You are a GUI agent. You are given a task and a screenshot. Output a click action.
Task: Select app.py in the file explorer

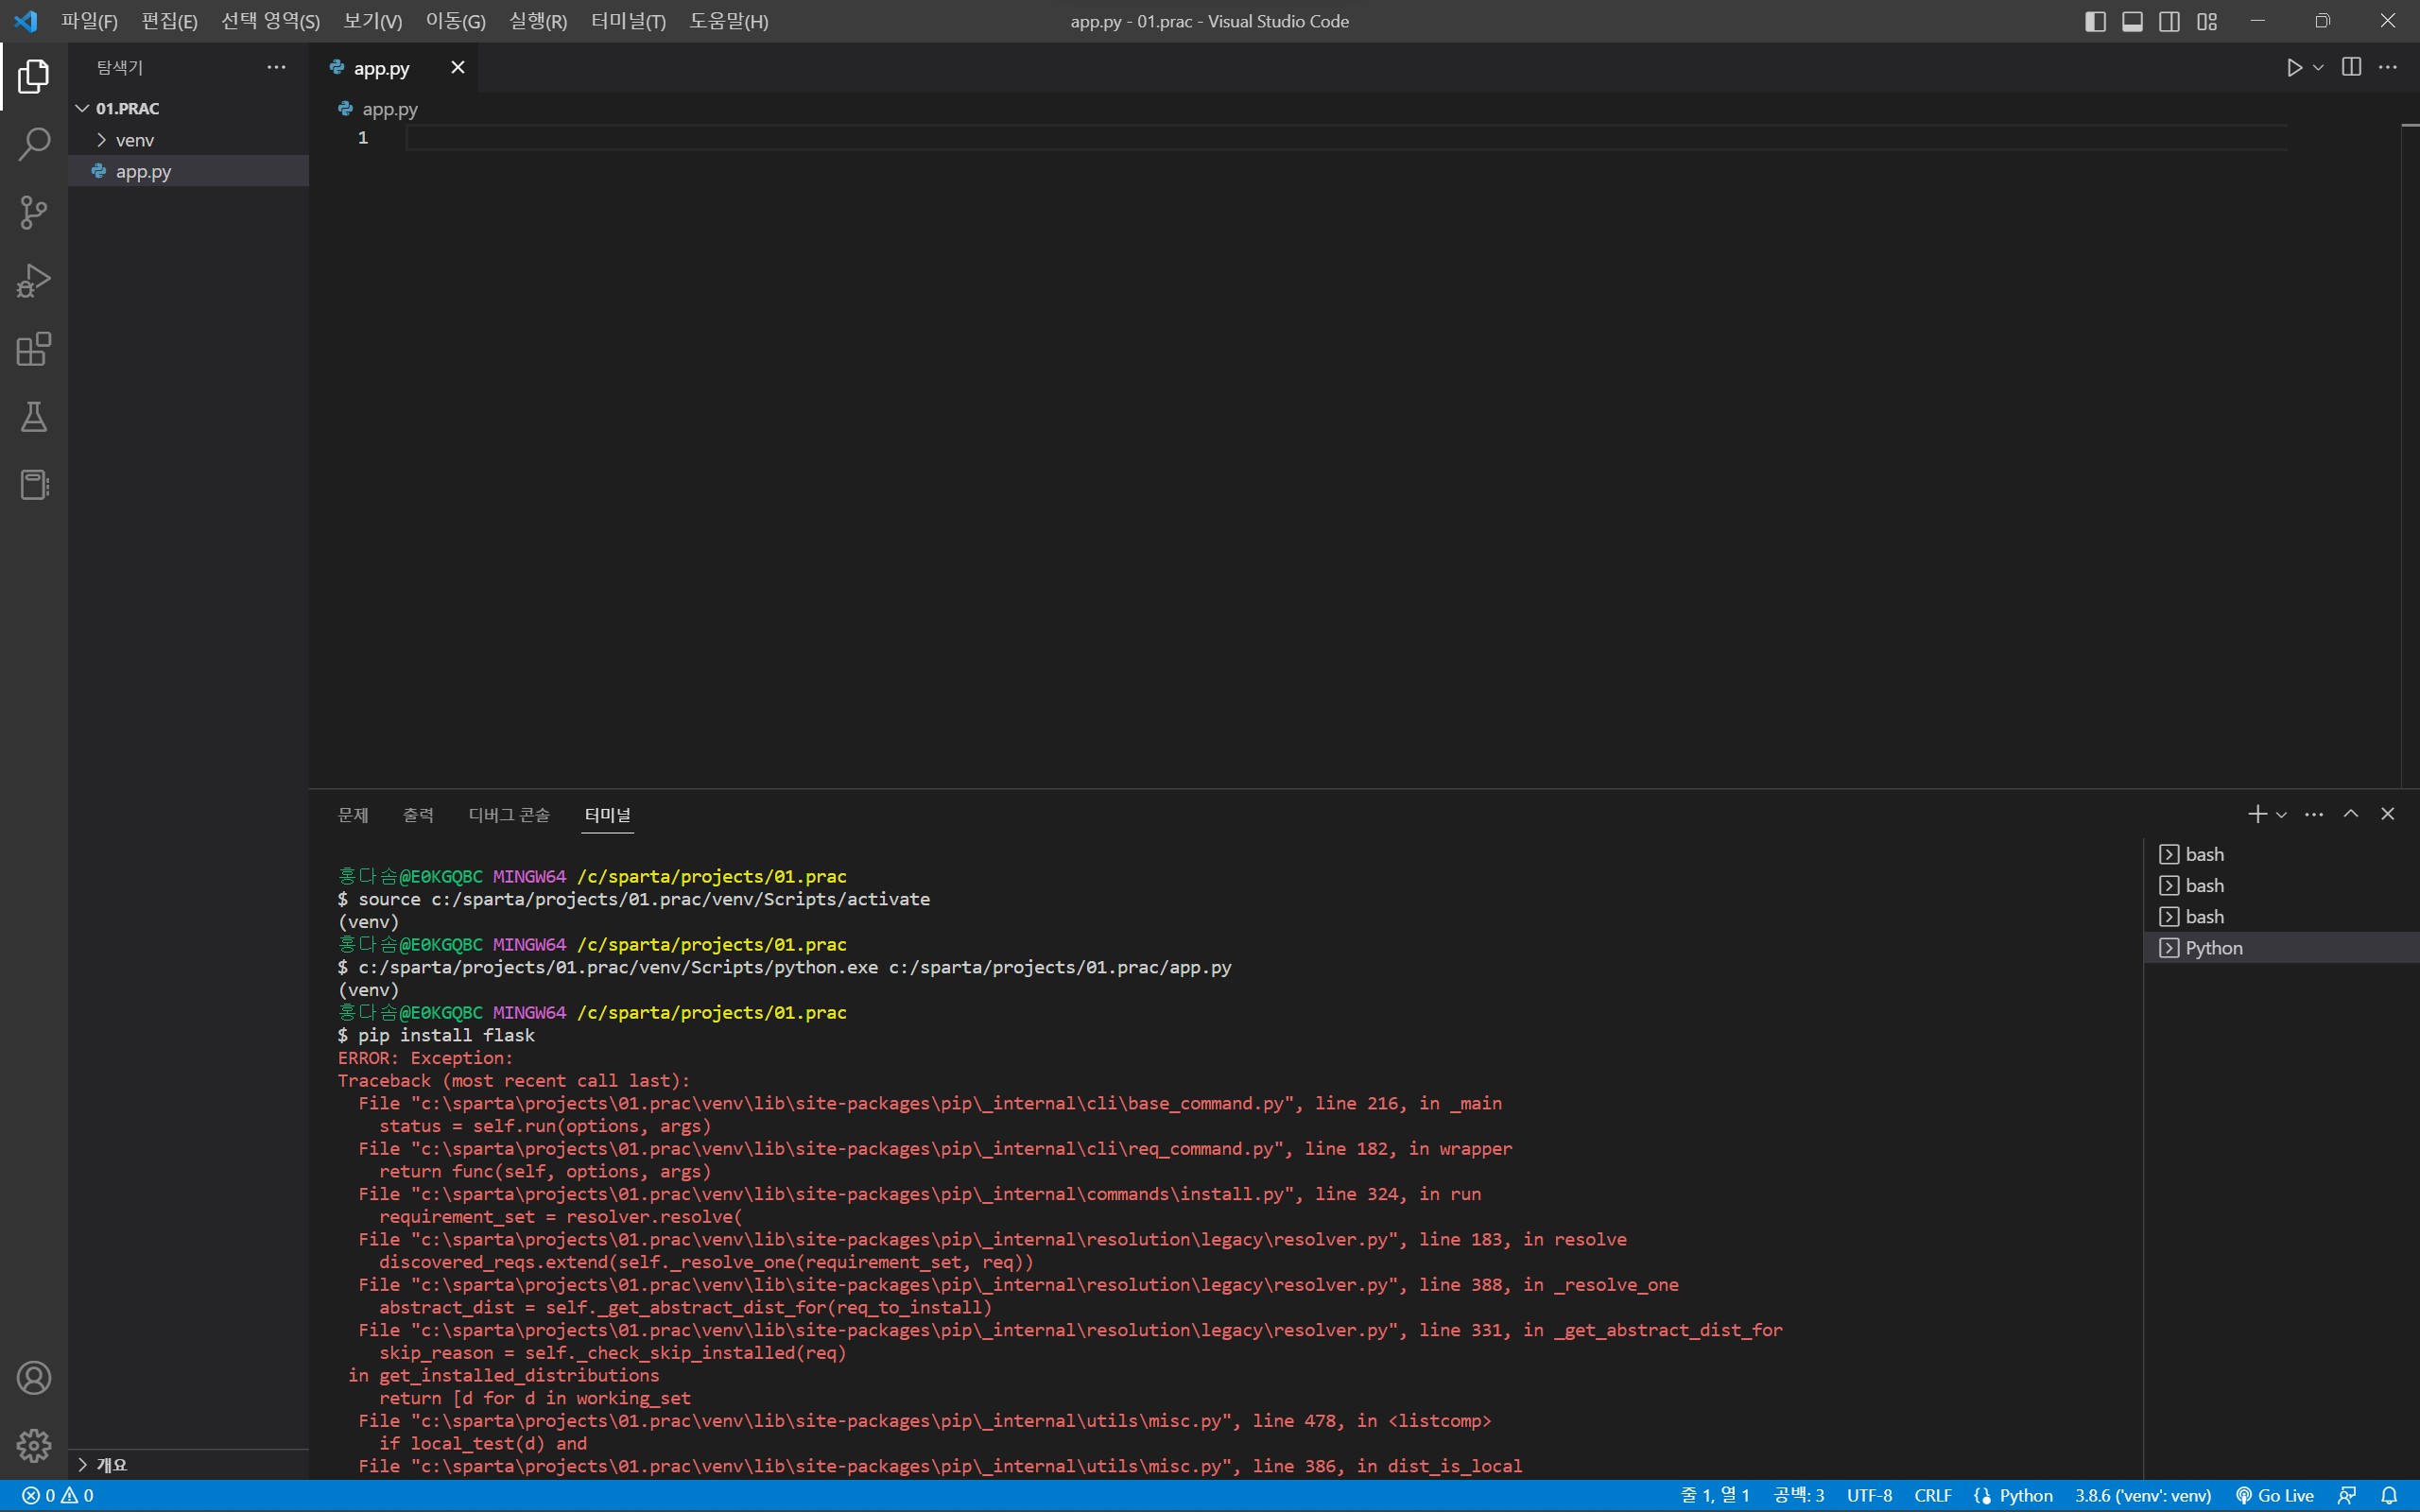[189, 171]
